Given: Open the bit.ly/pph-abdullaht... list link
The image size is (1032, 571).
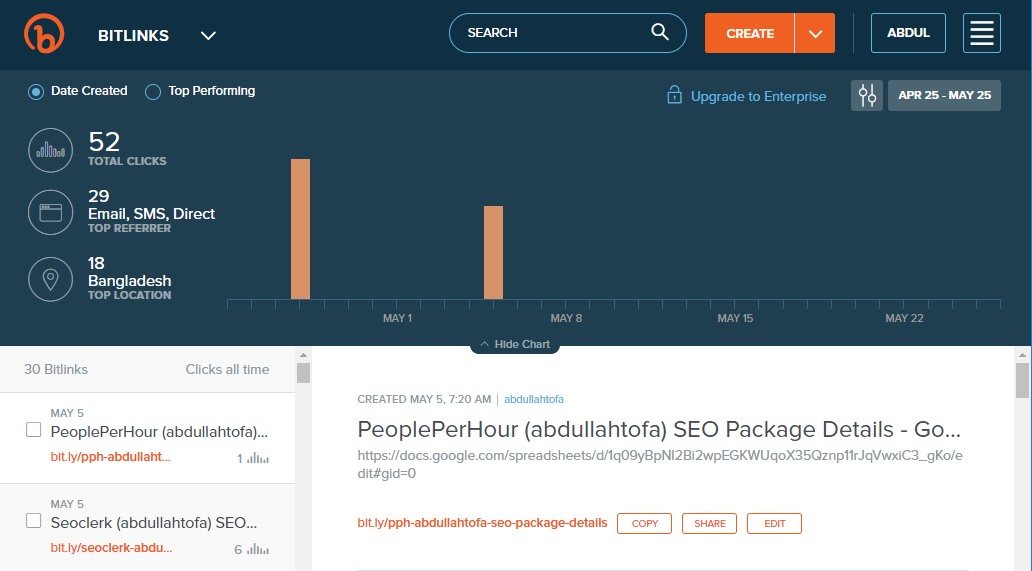Looking at the screenshot, I should click(x=111, y=457).
